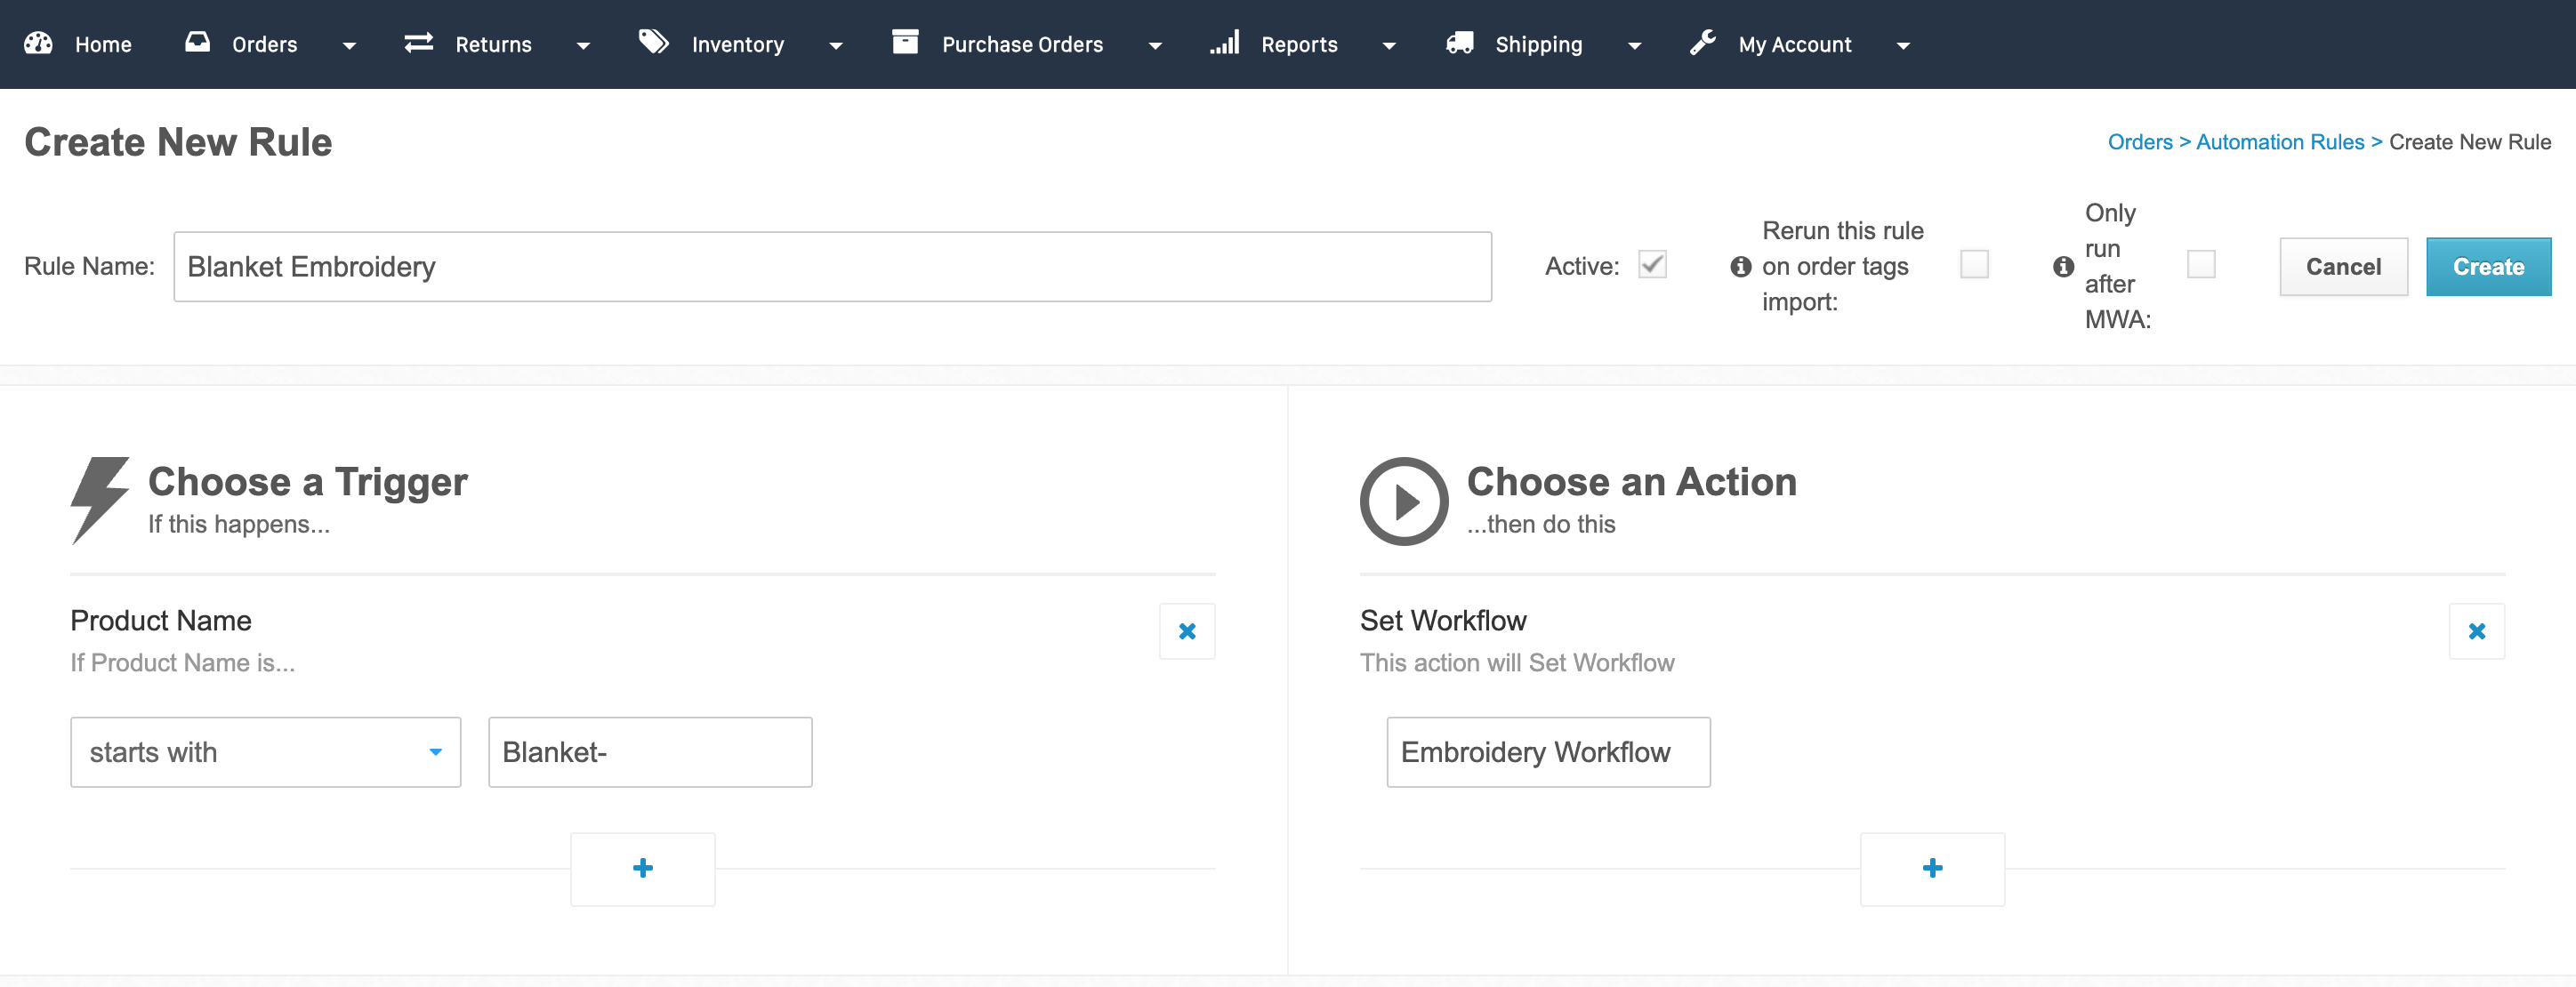Click the 'Choose a Trigger' heading
Screen dimensions: 2576x987
(x=308, y=482)
